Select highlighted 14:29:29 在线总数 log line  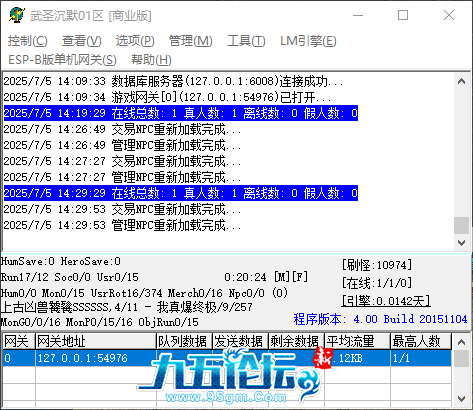tap(181, 193)
